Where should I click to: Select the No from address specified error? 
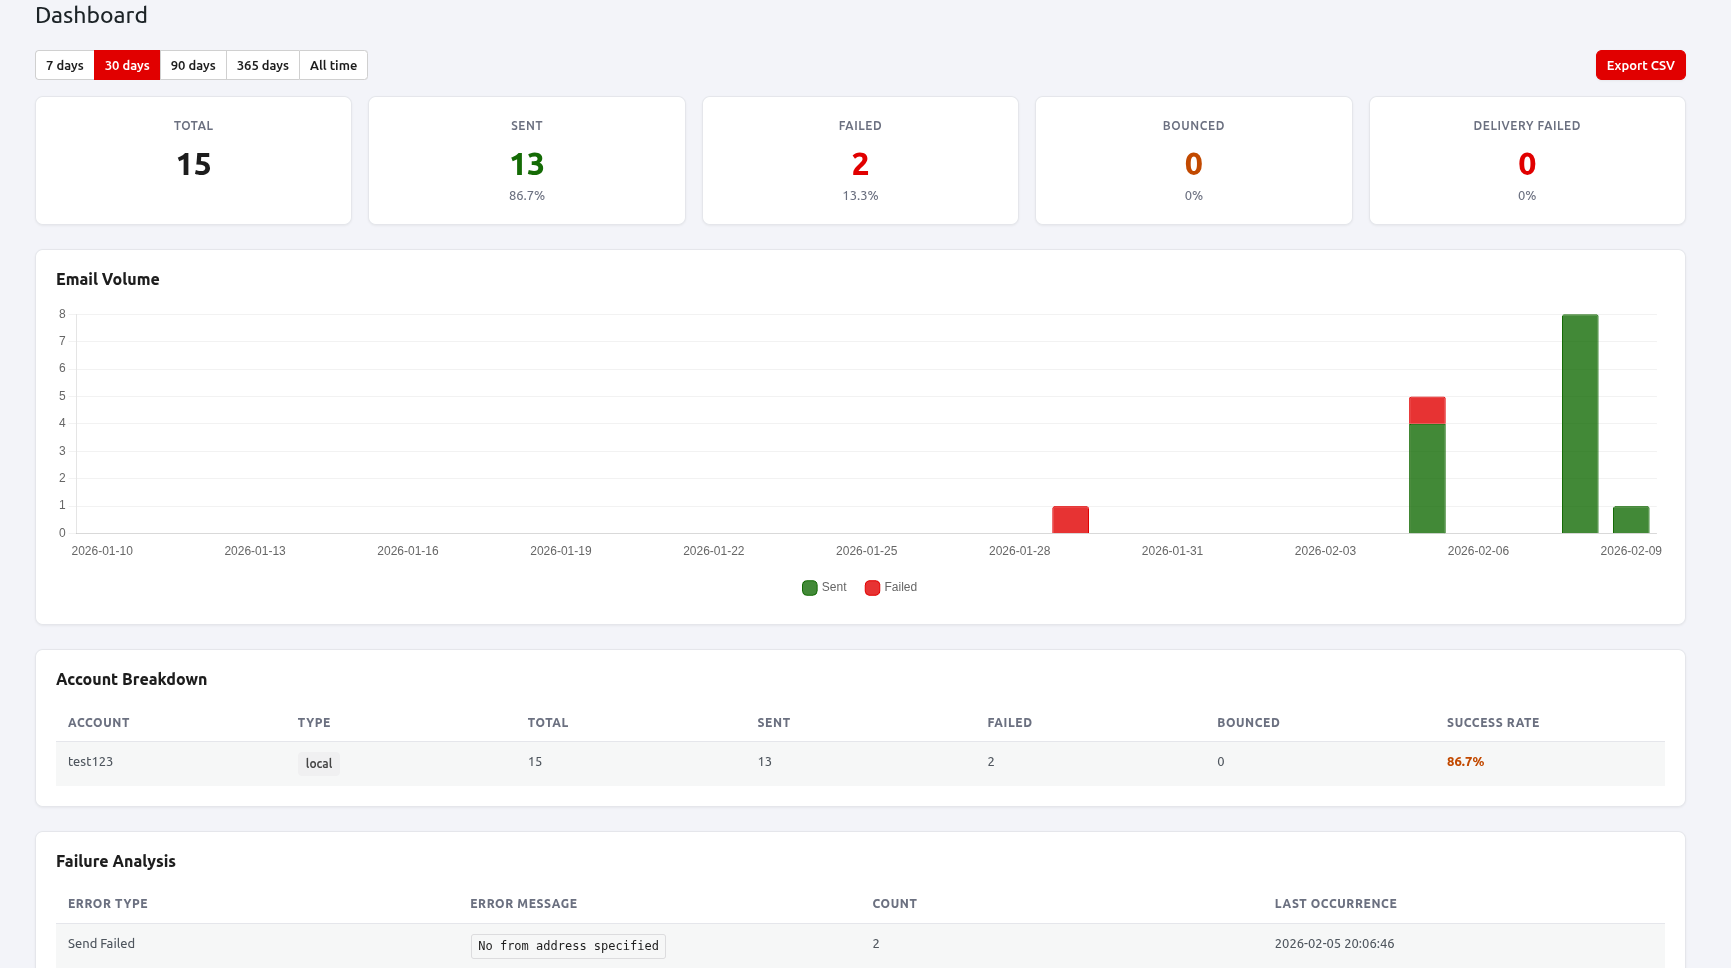click(x=567, y=945)
